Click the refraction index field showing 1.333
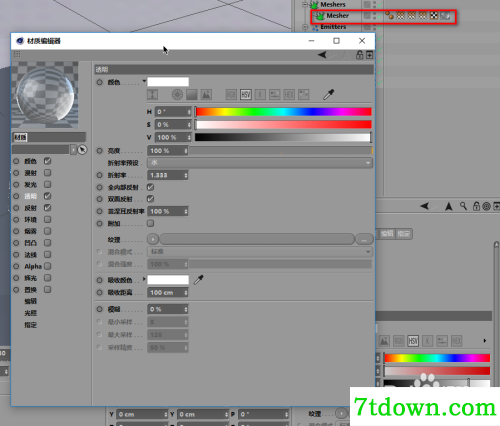The width and height of the screenshot is (500, 426). tap(168, 175)
